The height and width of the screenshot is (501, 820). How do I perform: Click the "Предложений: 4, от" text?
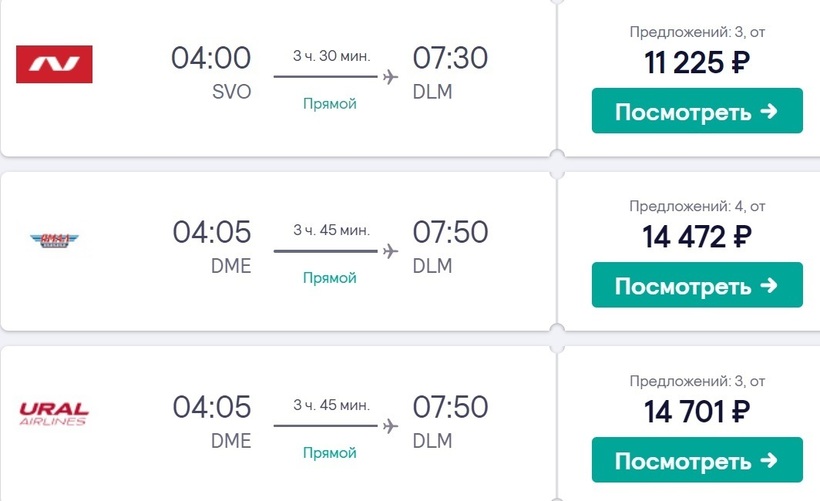(697, 206)
